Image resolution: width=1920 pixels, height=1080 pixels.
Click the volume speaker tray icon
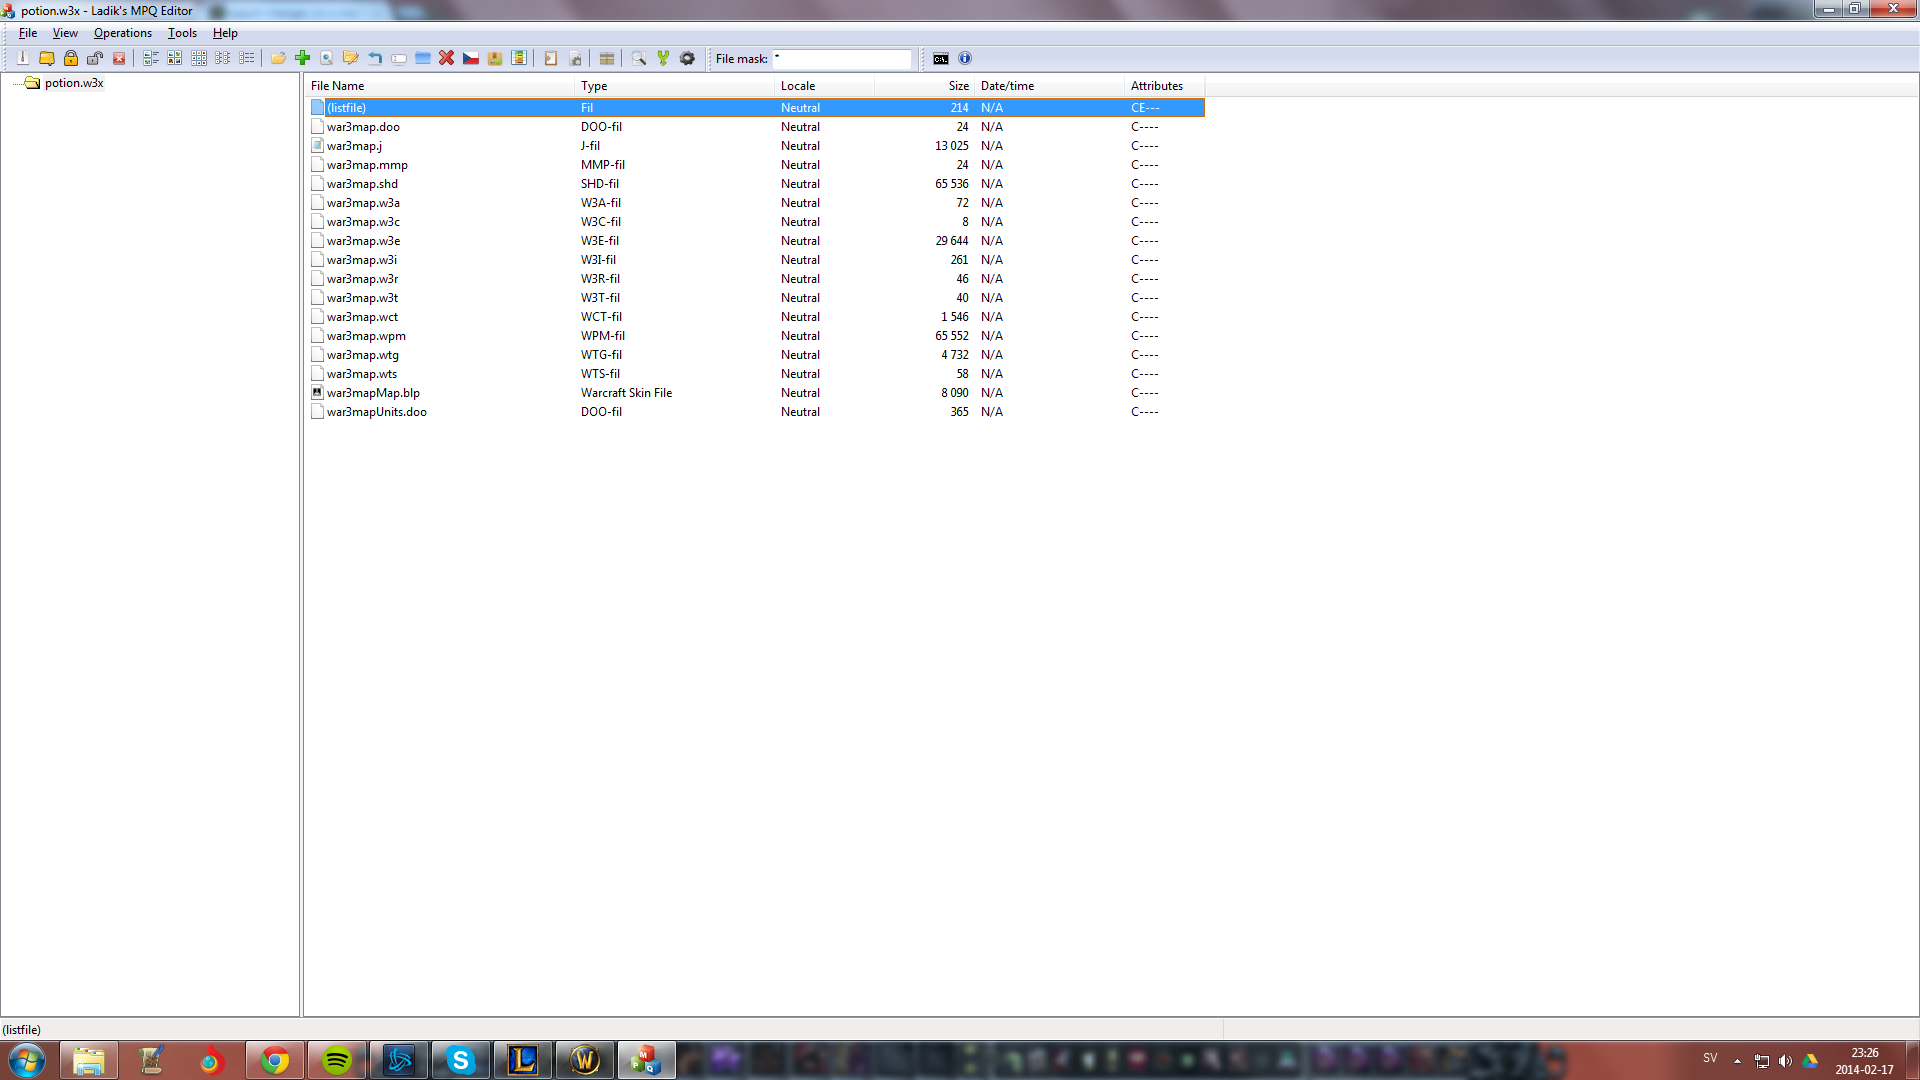click(x=1785, y=1061)
